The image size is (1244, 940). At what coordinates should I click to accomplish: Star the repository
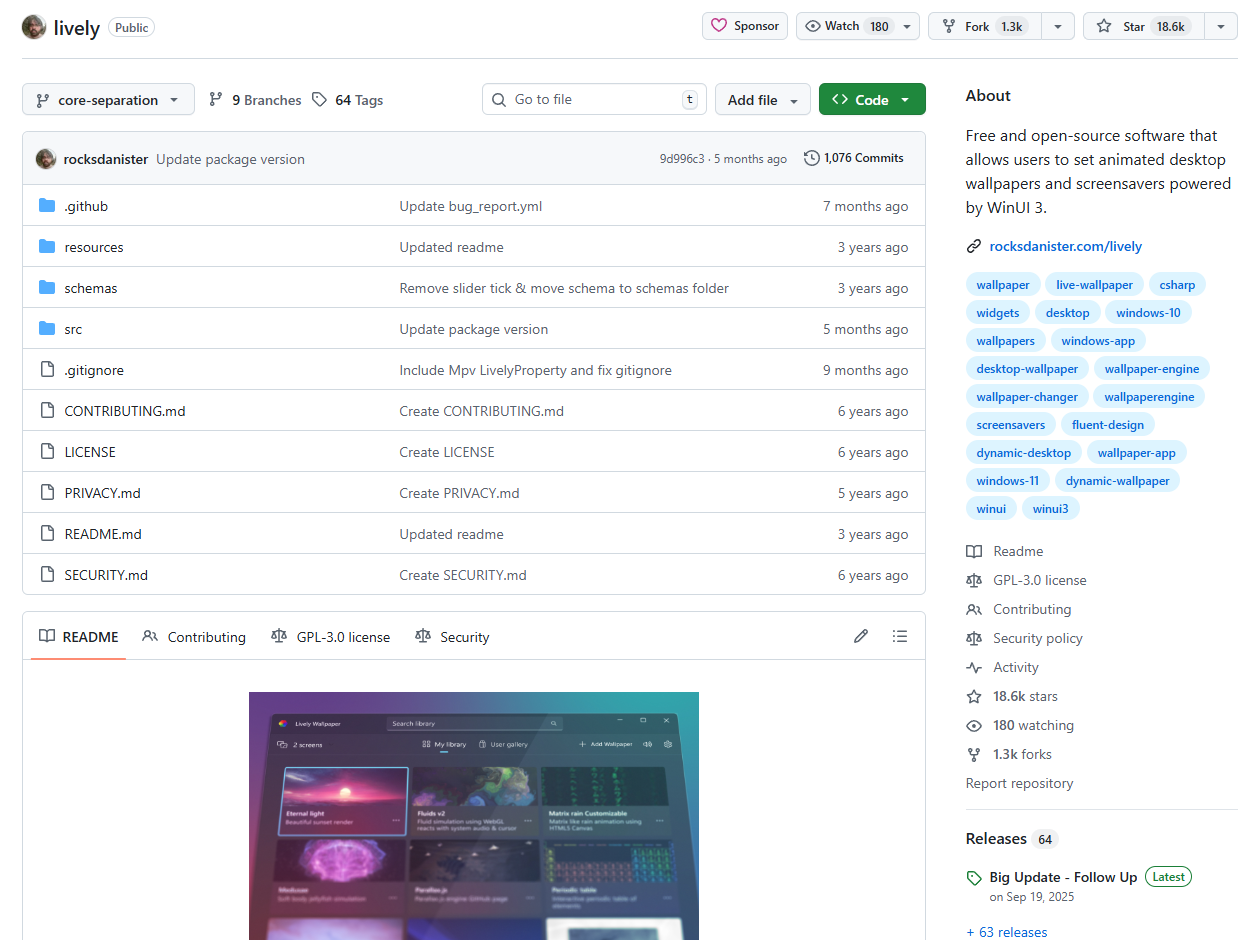tap(1143, 26)
